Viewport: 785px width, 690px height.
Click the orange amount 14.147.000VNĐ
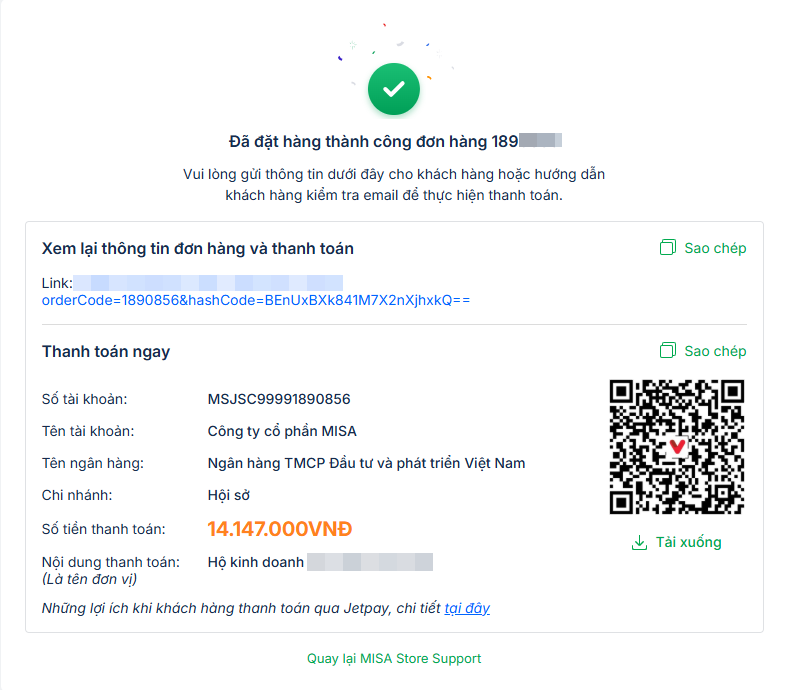[280, 529]
